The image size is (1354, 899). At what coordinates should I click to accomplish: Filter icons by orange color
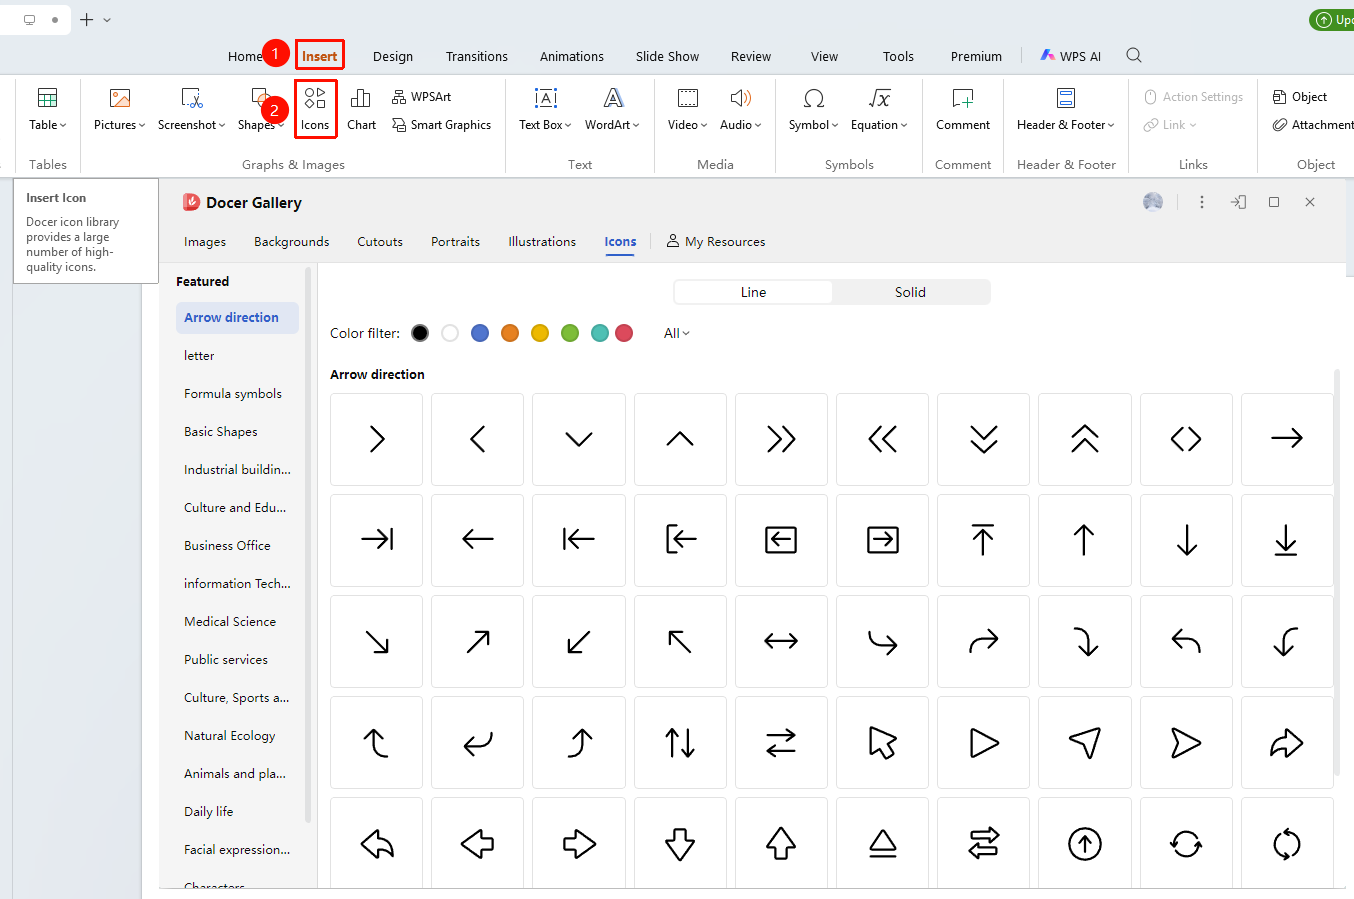click(x=510, y=333)
